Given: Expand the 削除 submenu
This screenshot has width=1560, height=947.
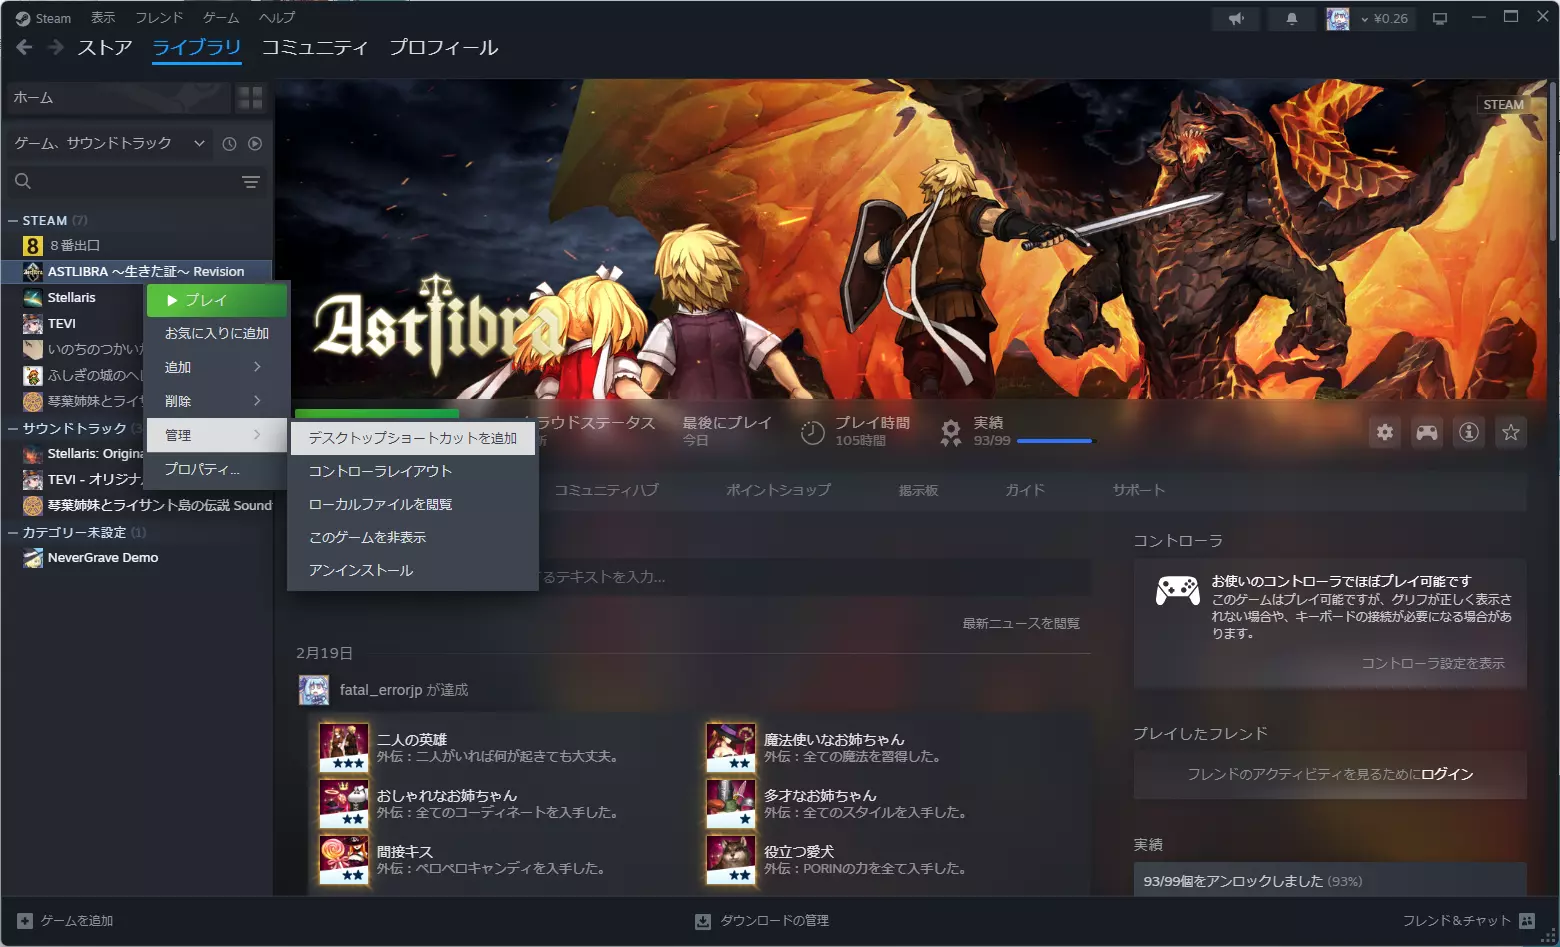Looking at the screenshot, I should click(x=217, y=401).
